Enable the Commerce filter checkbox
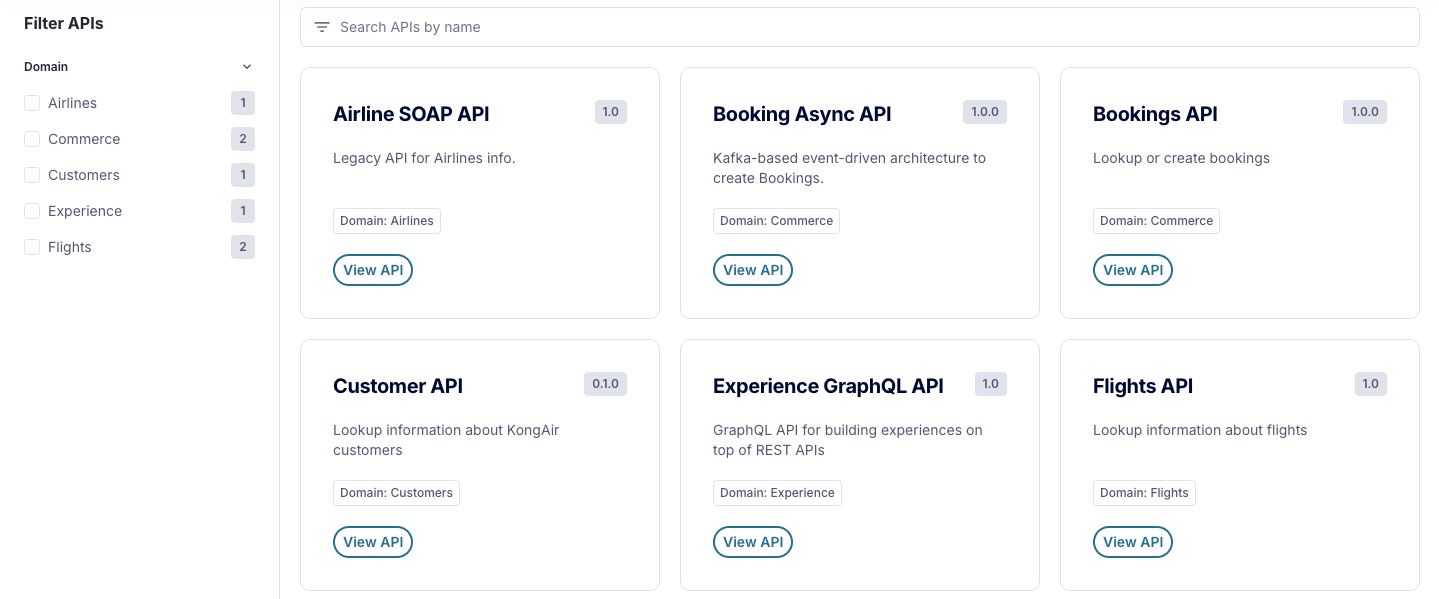 (x=32, y=139)
